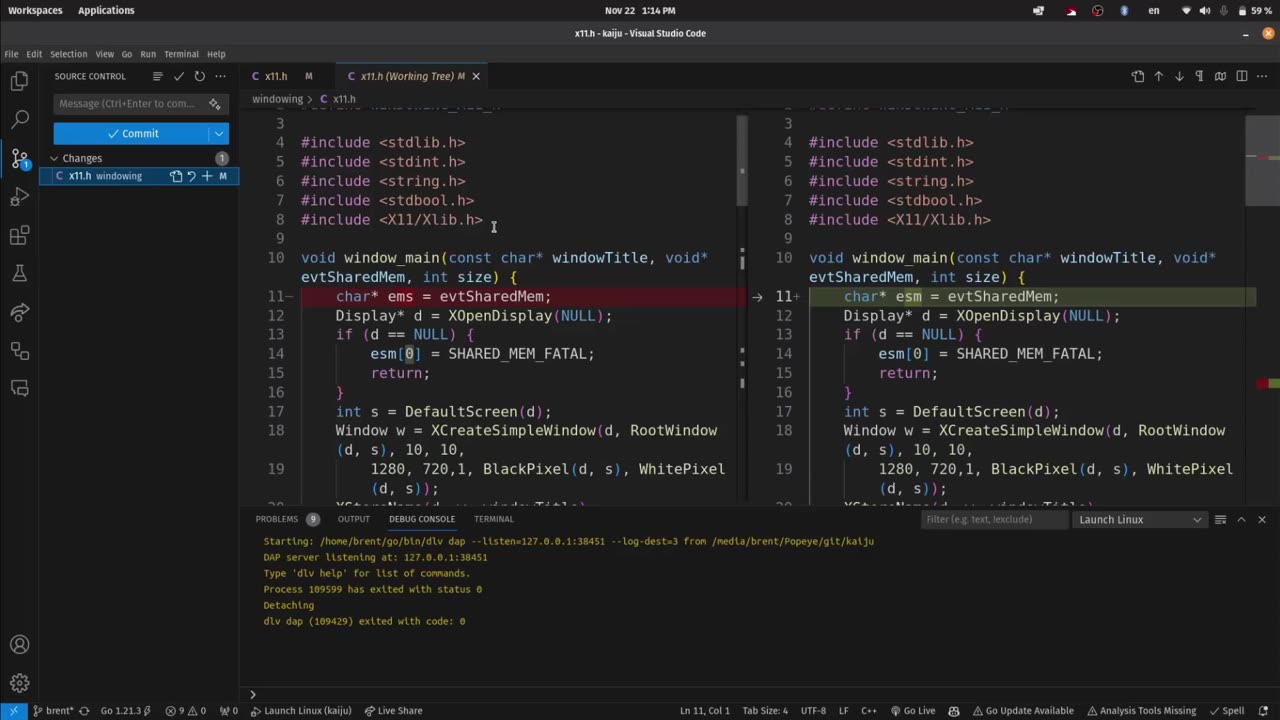Viewport: 1280px width, 720px height.
Task: Open the Explorer view in activity bar
Action: pos(19,82)
